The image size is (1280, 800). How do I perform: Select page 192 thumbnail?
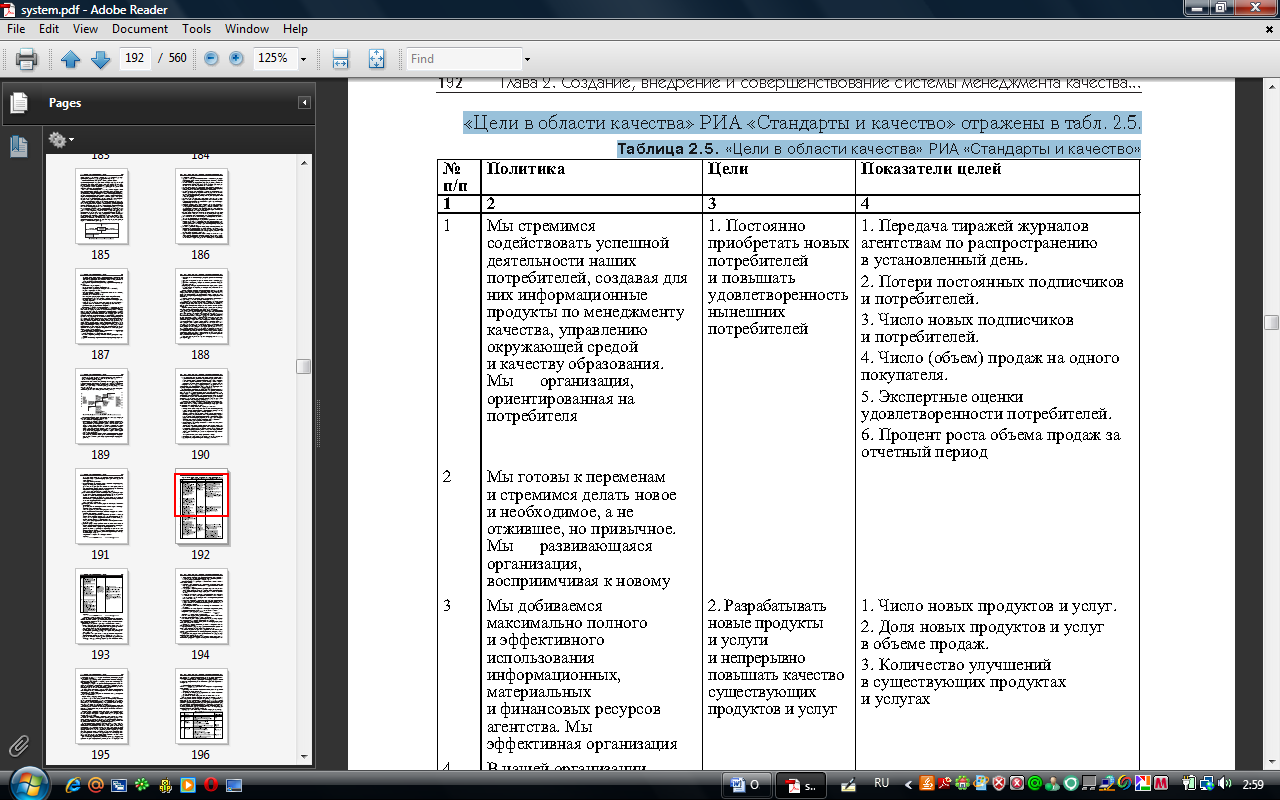(x=201, y=505)
